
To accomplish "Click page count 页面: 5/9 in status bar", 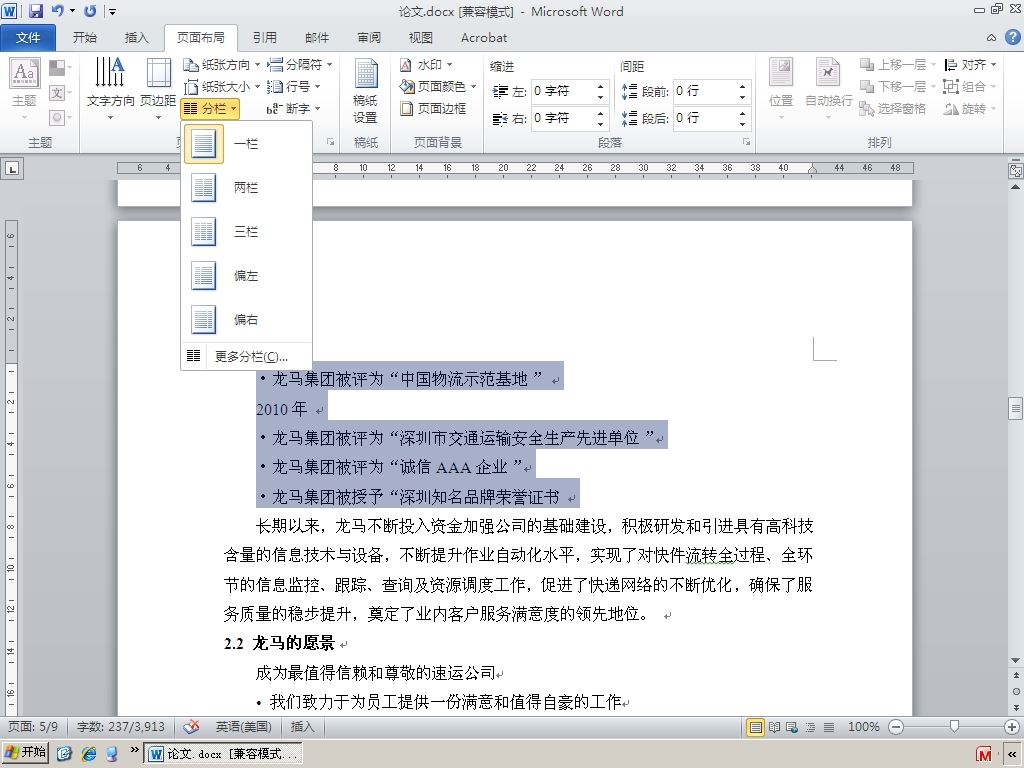I will tap(33, 726).
